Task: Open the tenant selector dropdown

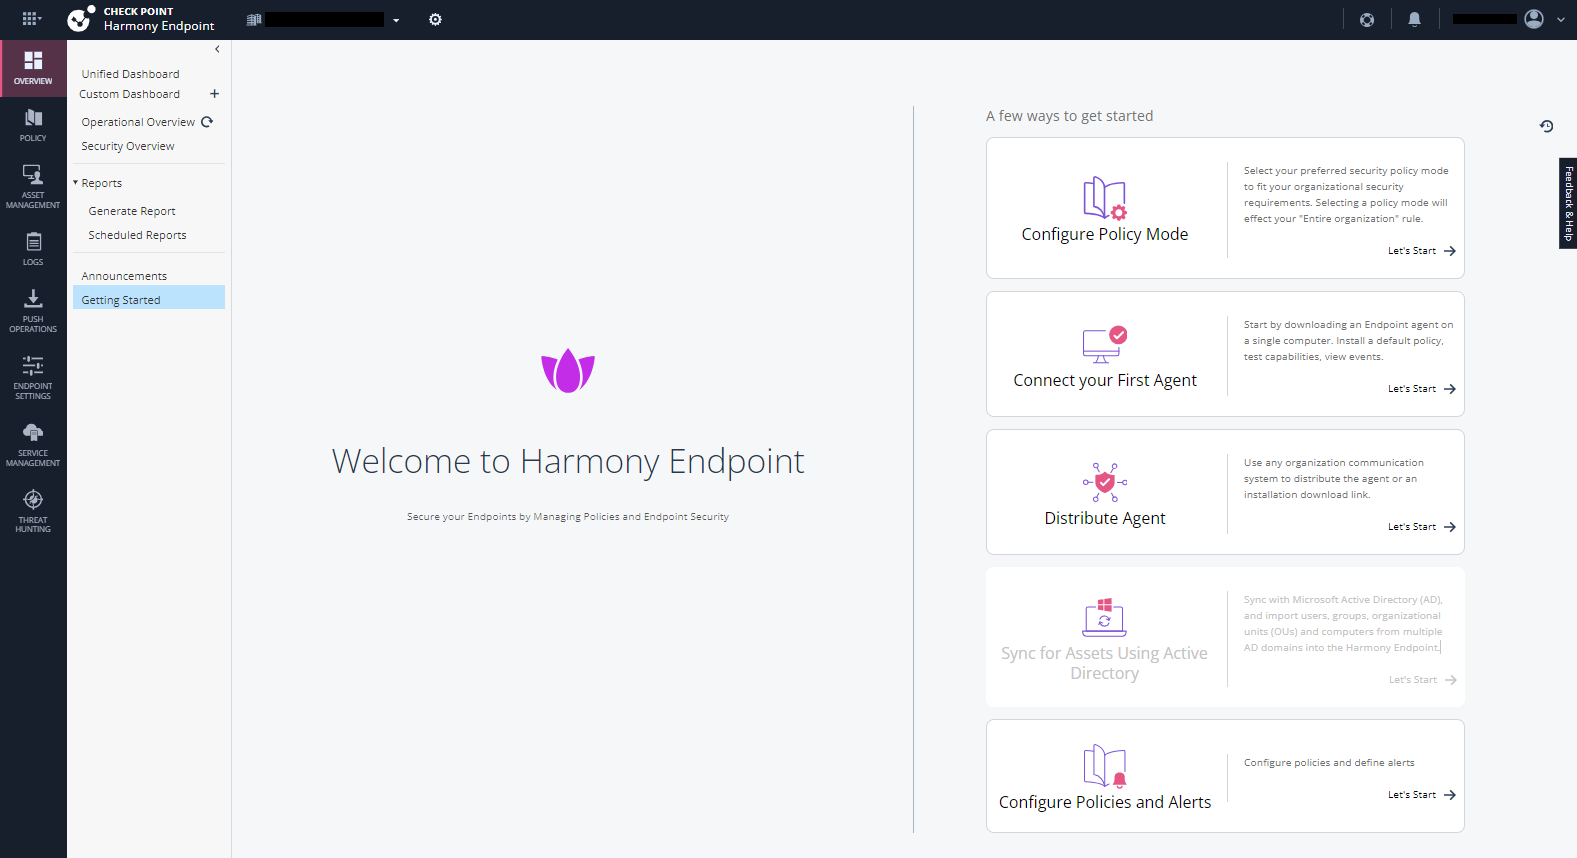Action: 324,19
